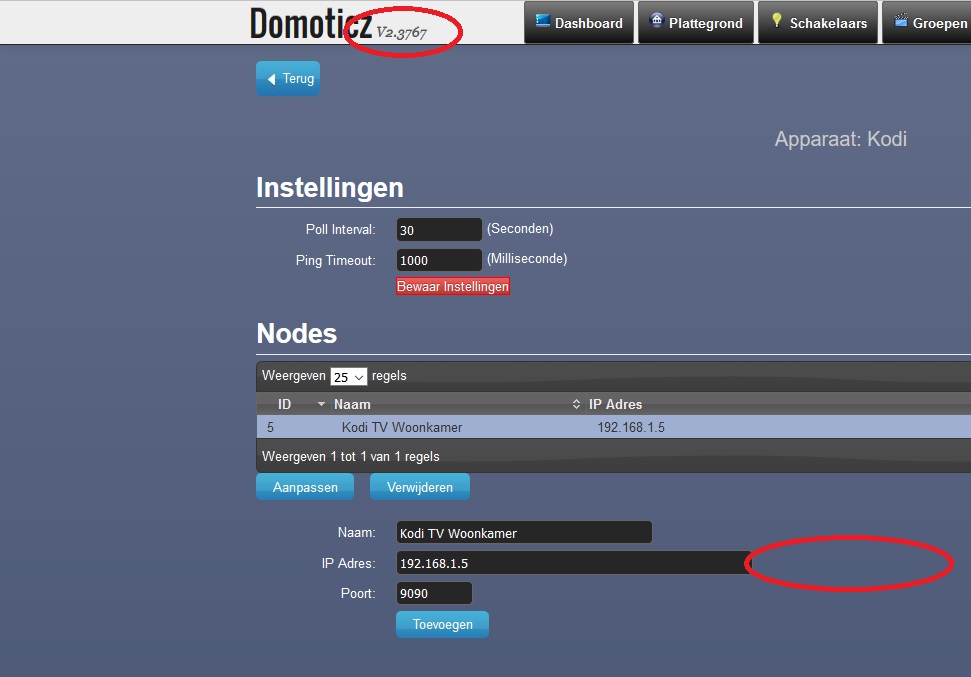Image resolution: width=971 pixels, height=677 pixels.
Task: Go to the Groepen tab
Action: pyautogui.click(x=927, y=22)
